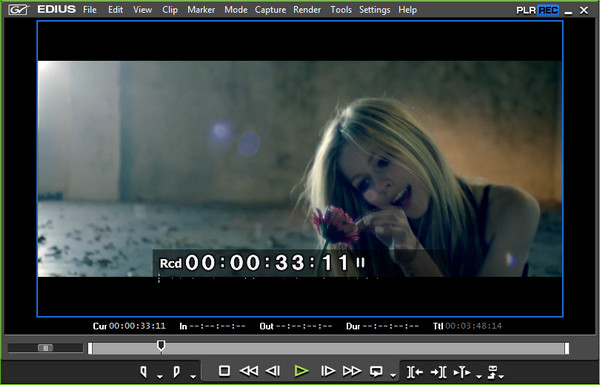
Task: Open the Tools menu
Action: [341, 10]
